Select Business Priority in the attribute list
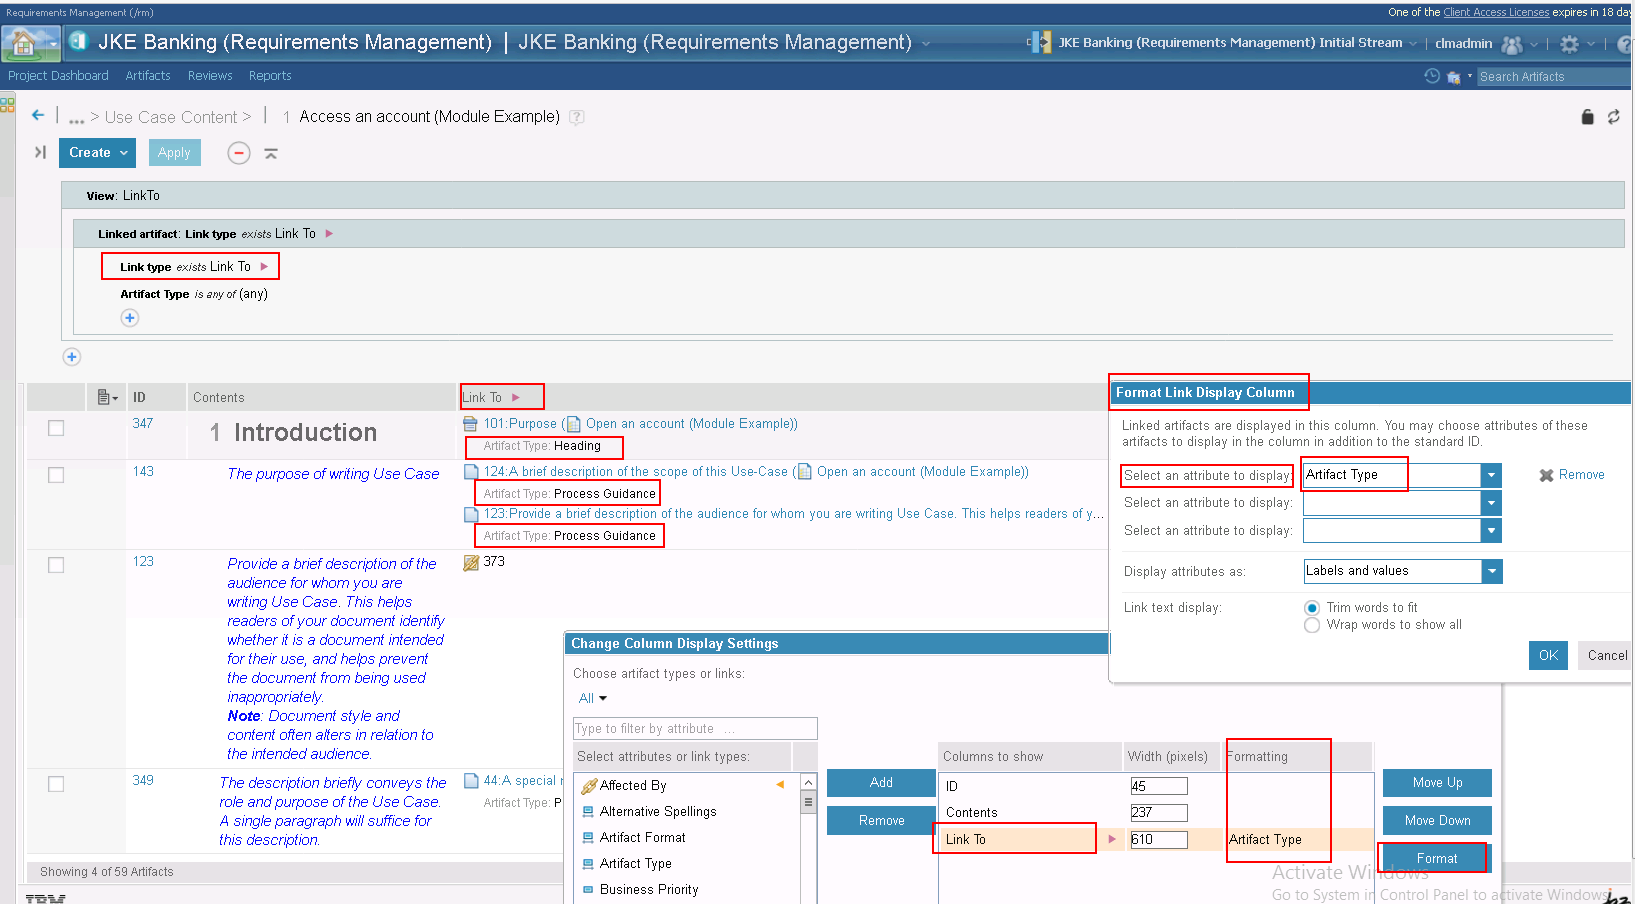This screenshot has height=904, width=1635. tap(649, 890)
